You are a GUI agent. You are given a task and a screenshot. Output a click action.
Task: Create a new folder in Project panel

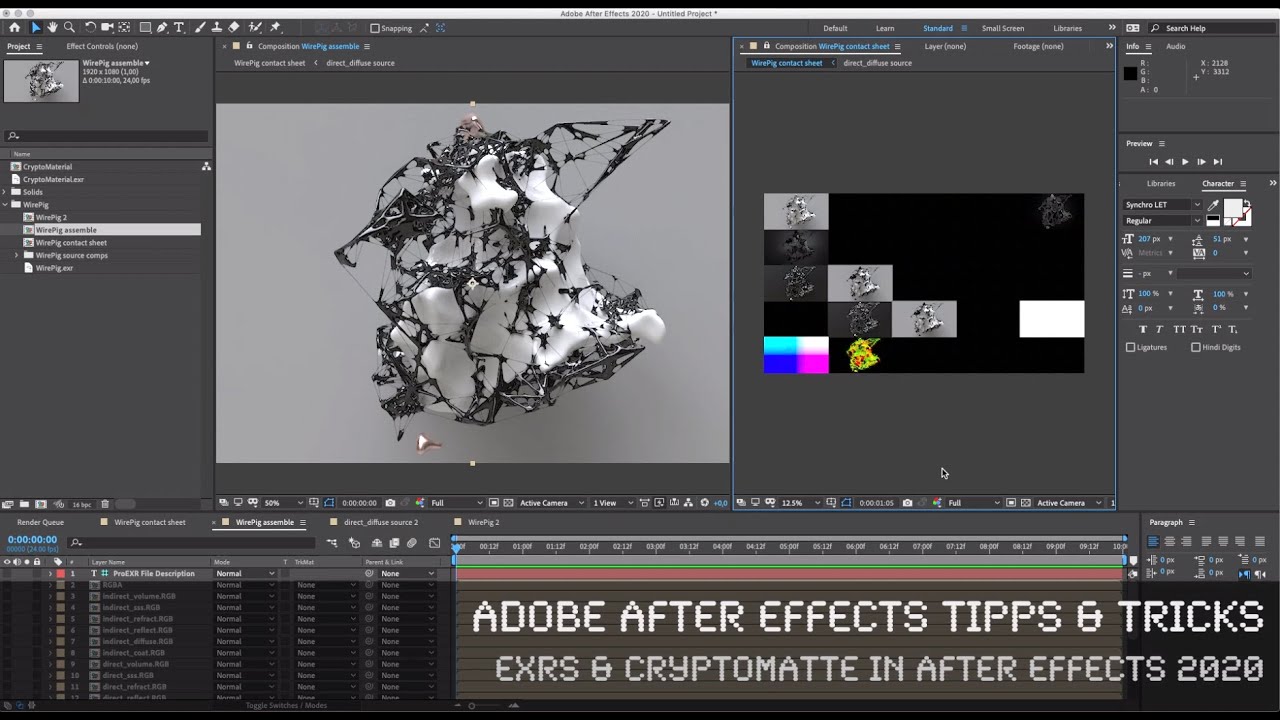tap(25, 504)
